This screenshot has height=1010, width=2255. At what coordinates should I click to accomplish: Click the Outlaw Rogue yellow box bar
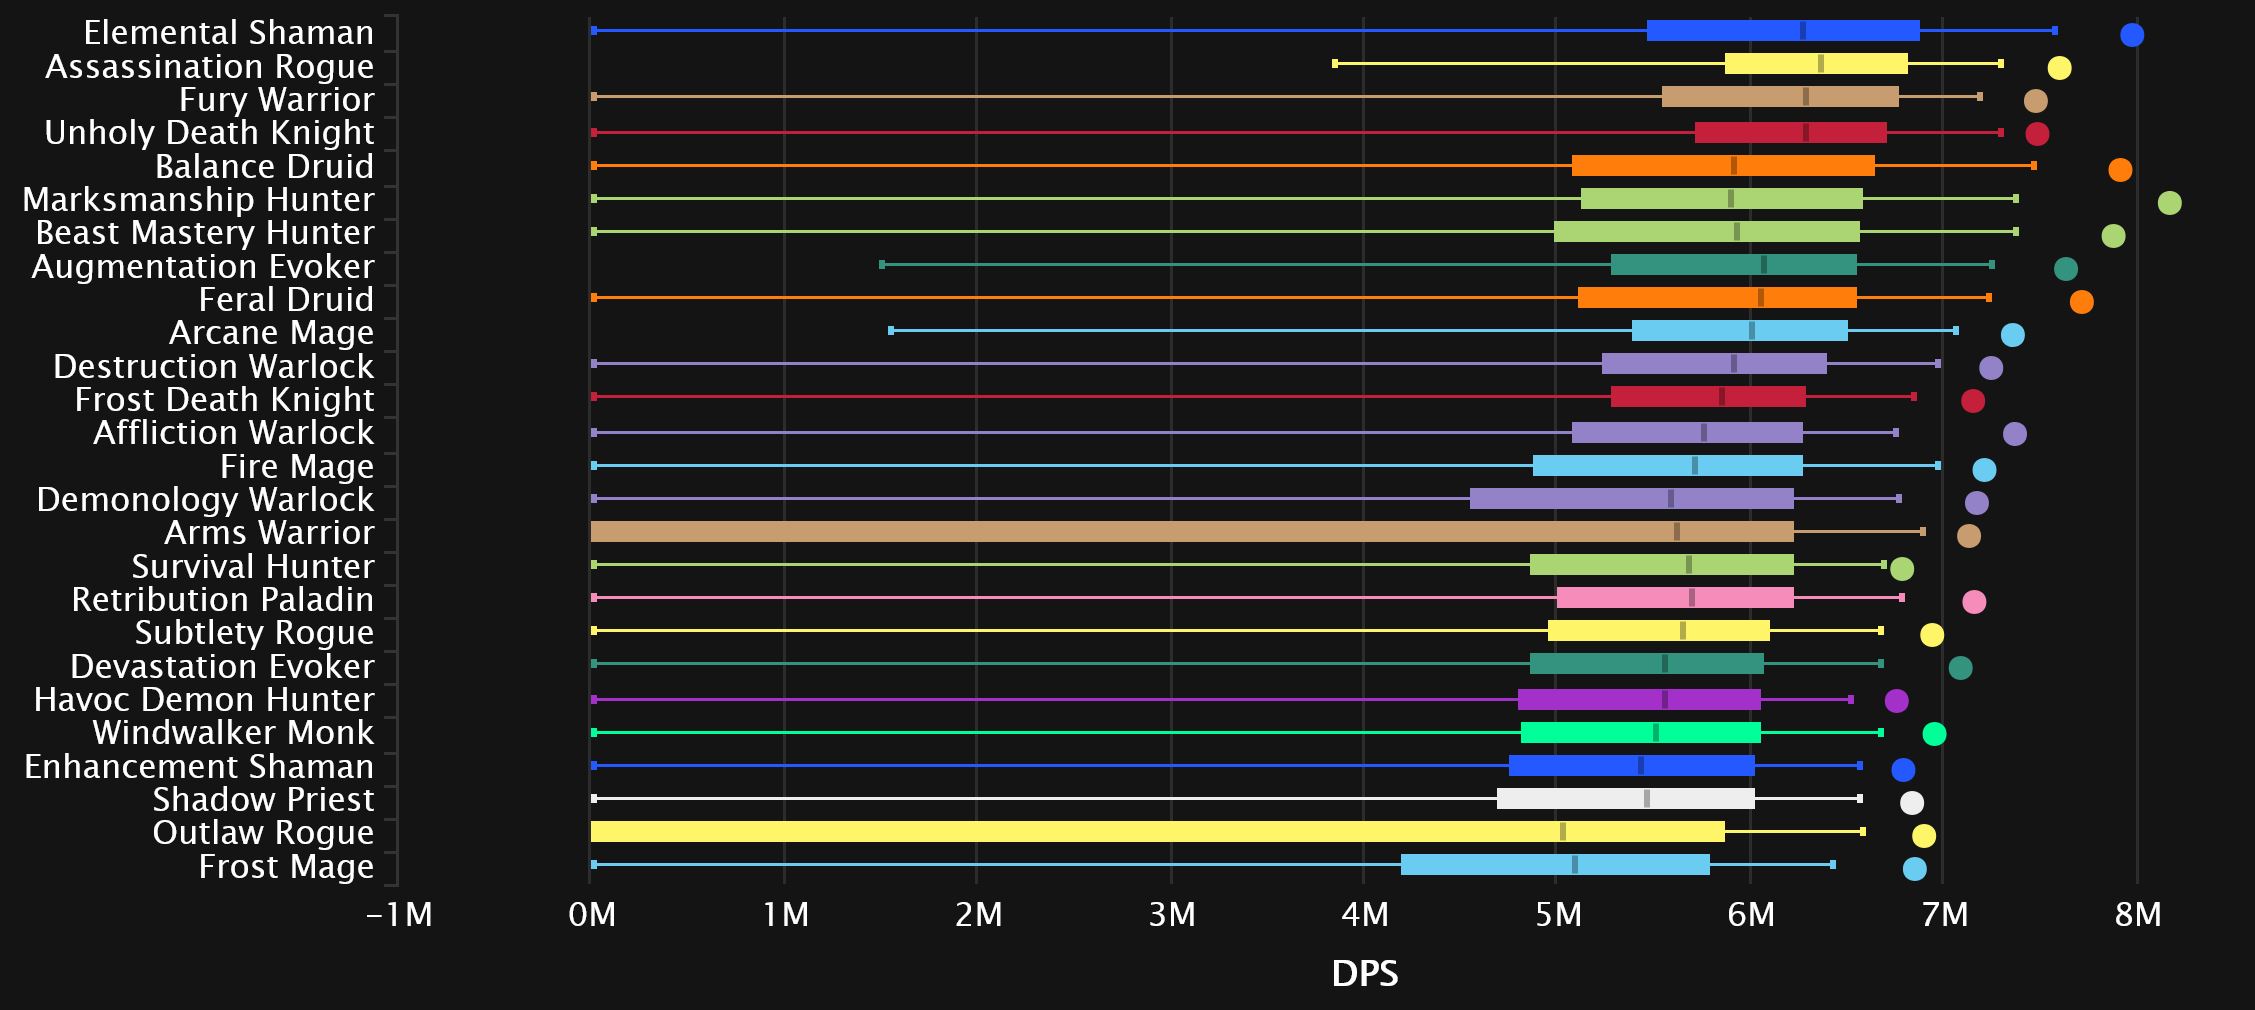pos(1157,832)
